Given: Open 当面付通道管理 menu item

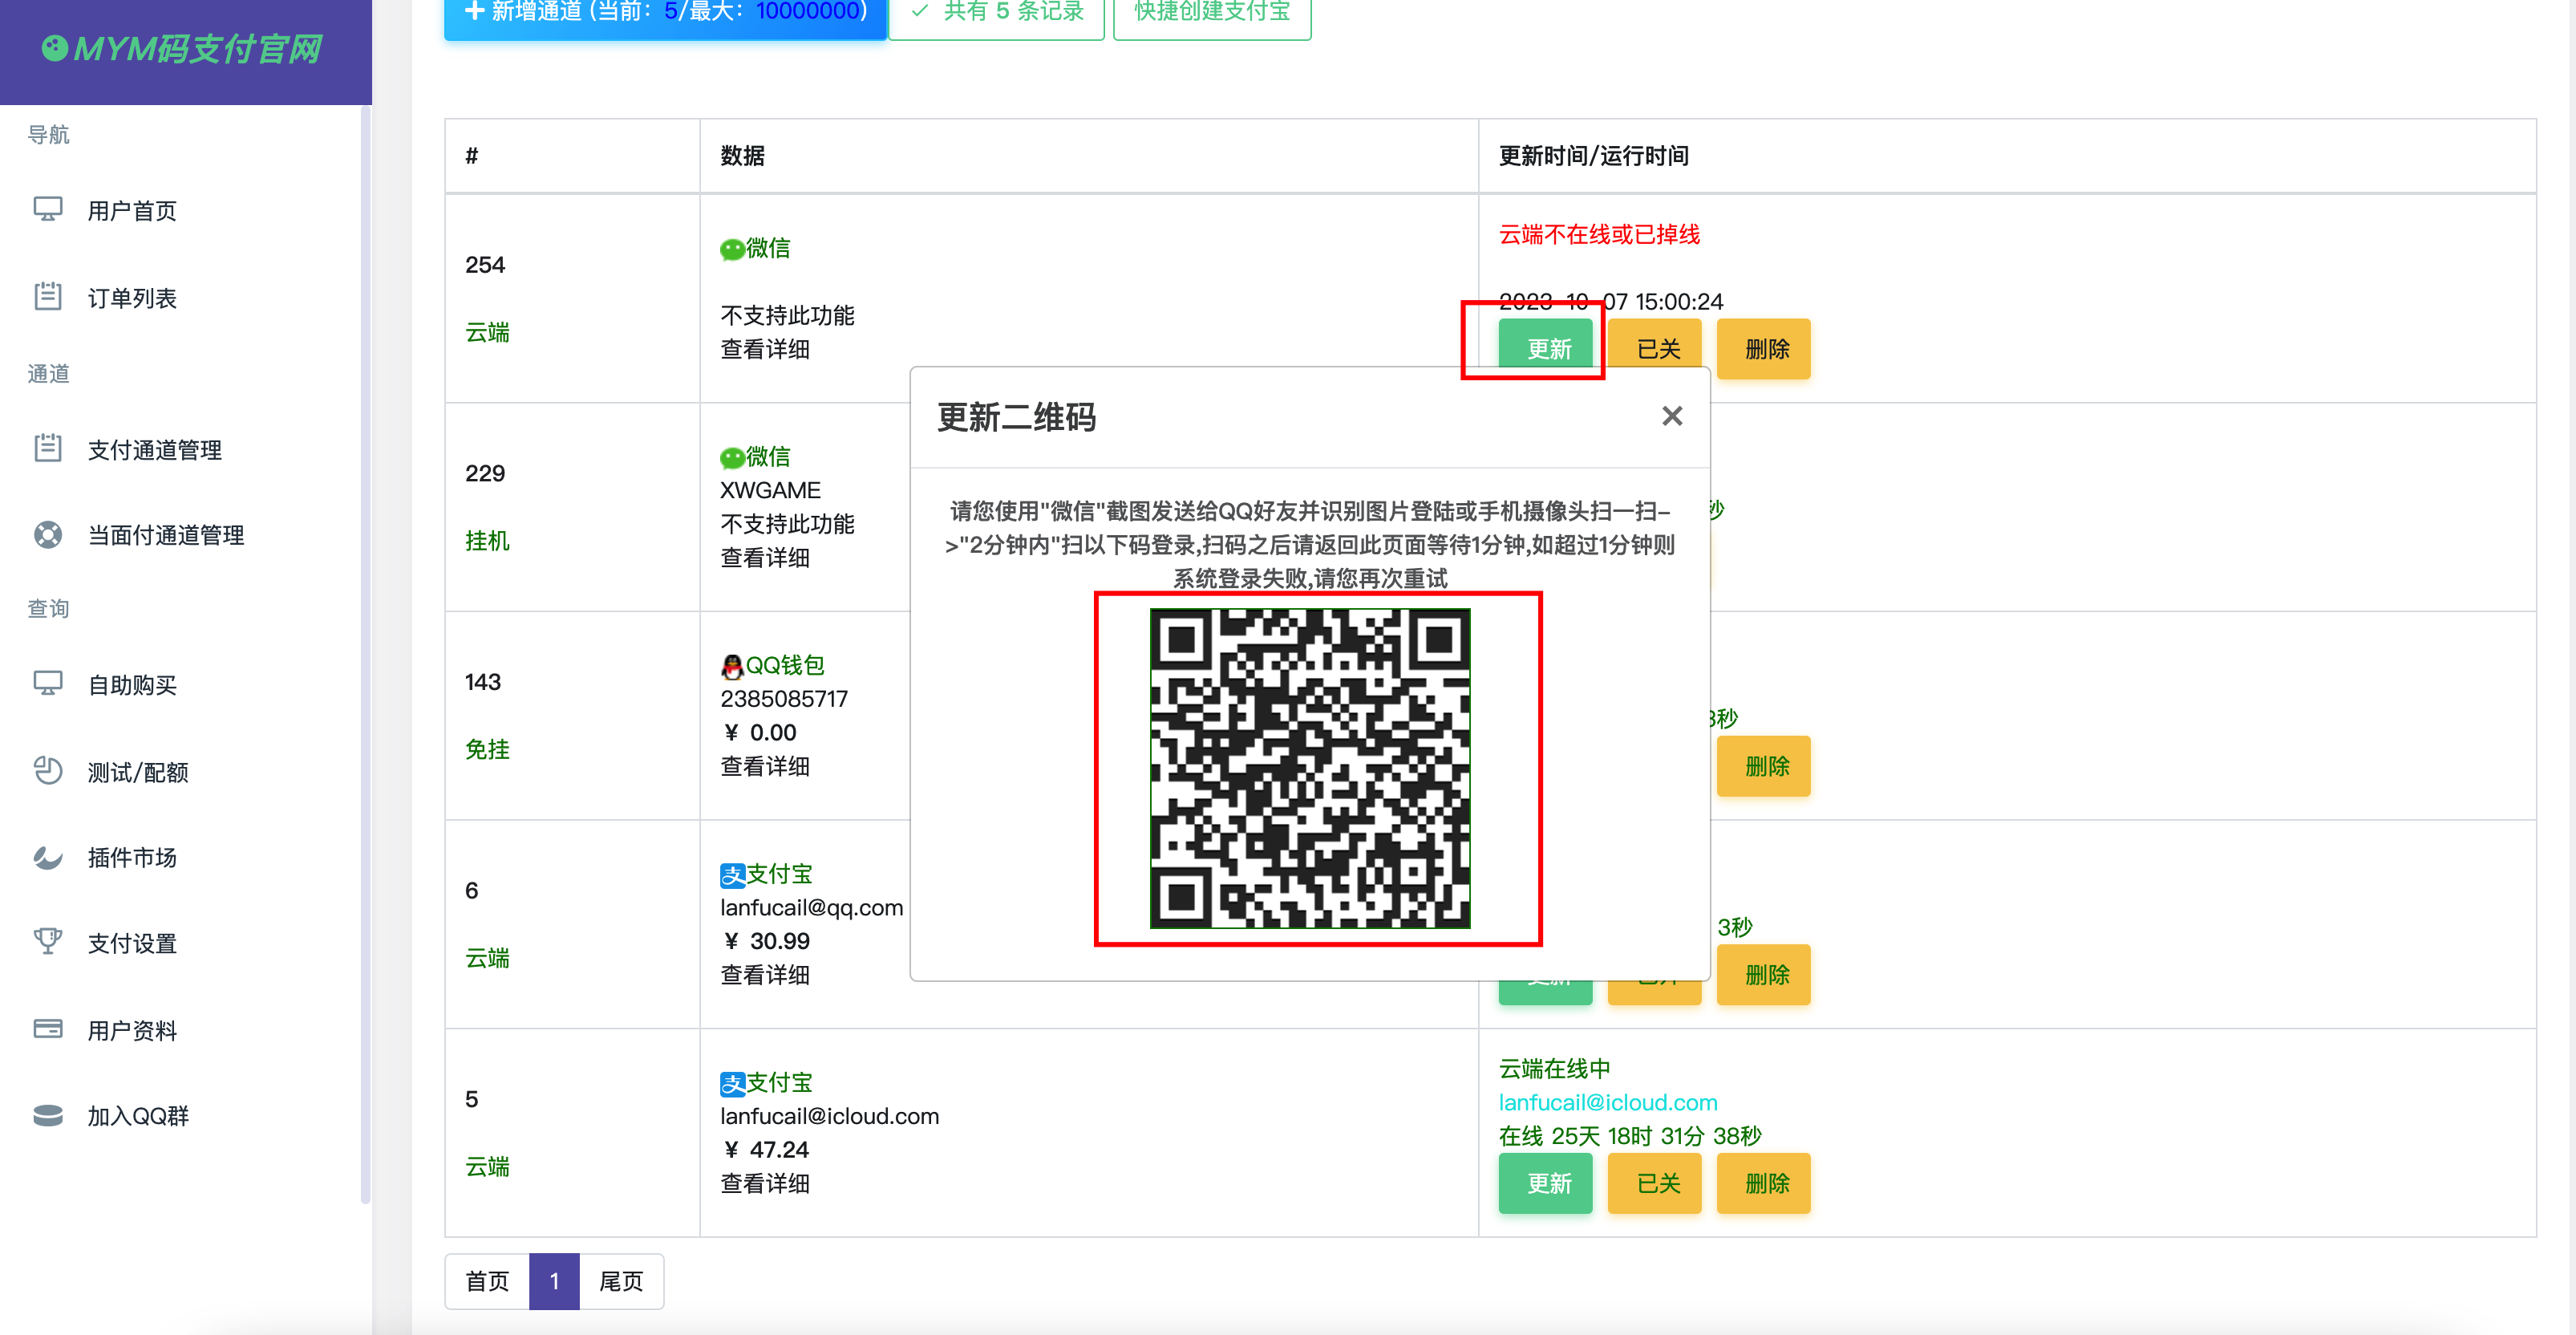Looking at the screenshot, I should point(166,535).
